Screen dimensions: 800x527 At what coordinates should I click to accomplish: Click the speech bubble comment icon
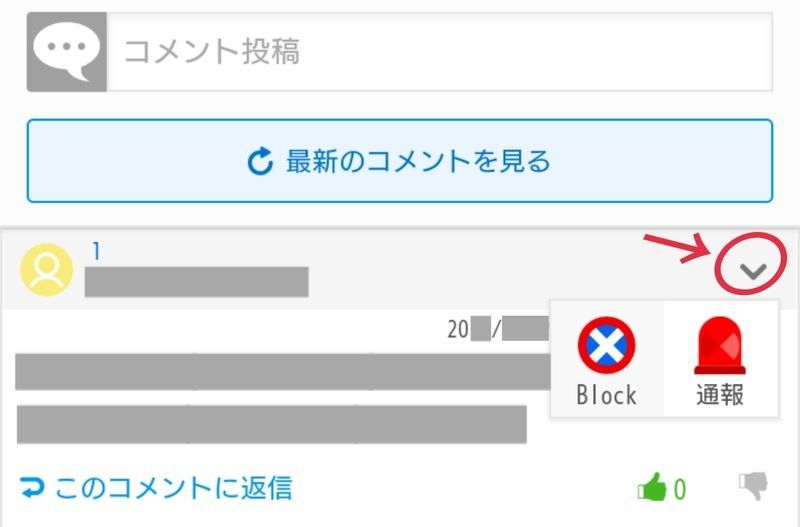pyautogui.click(x=66, y=52)
